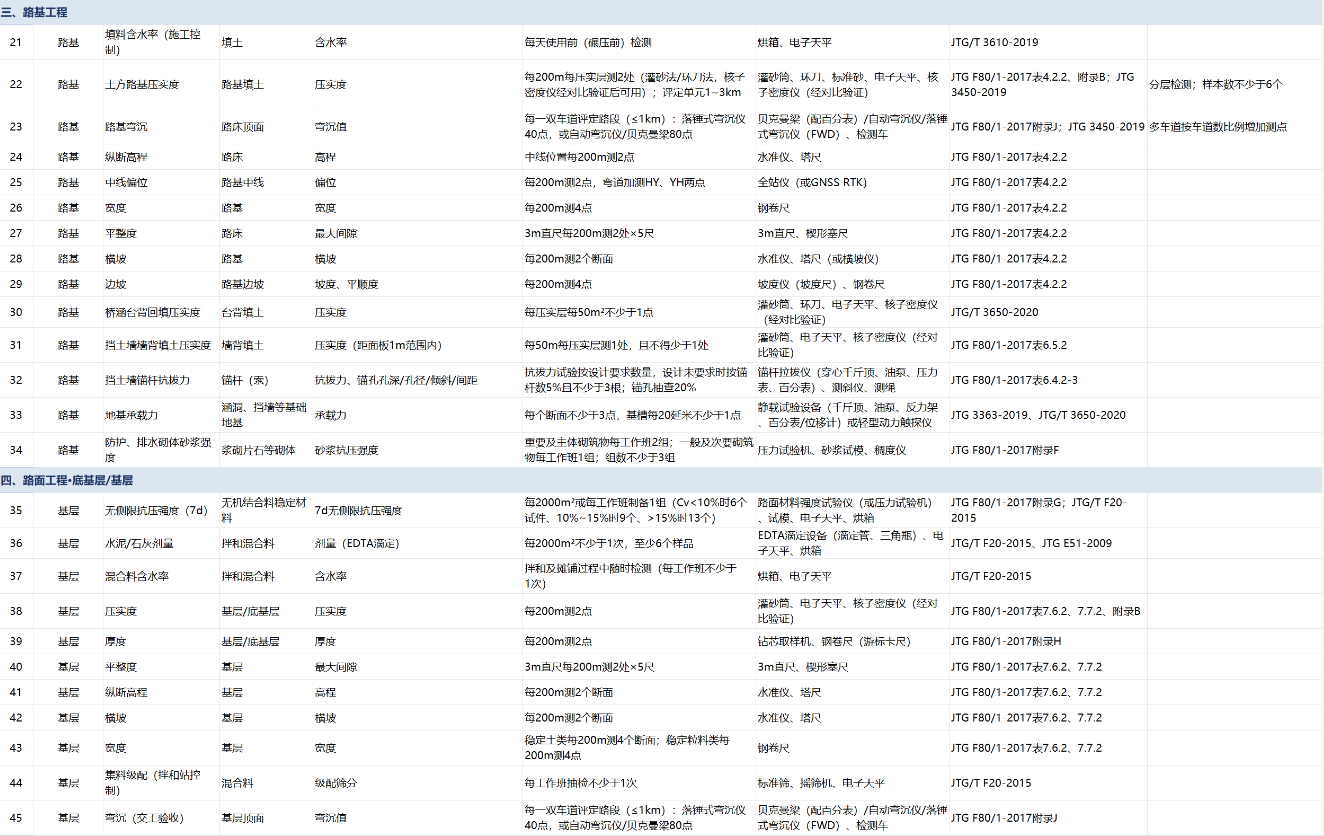Select the cell "挡土墙锚杆抗拔力"
The height and width of the screenshot is (836, 1324).
pyautogui.click(x=148, y=381)
